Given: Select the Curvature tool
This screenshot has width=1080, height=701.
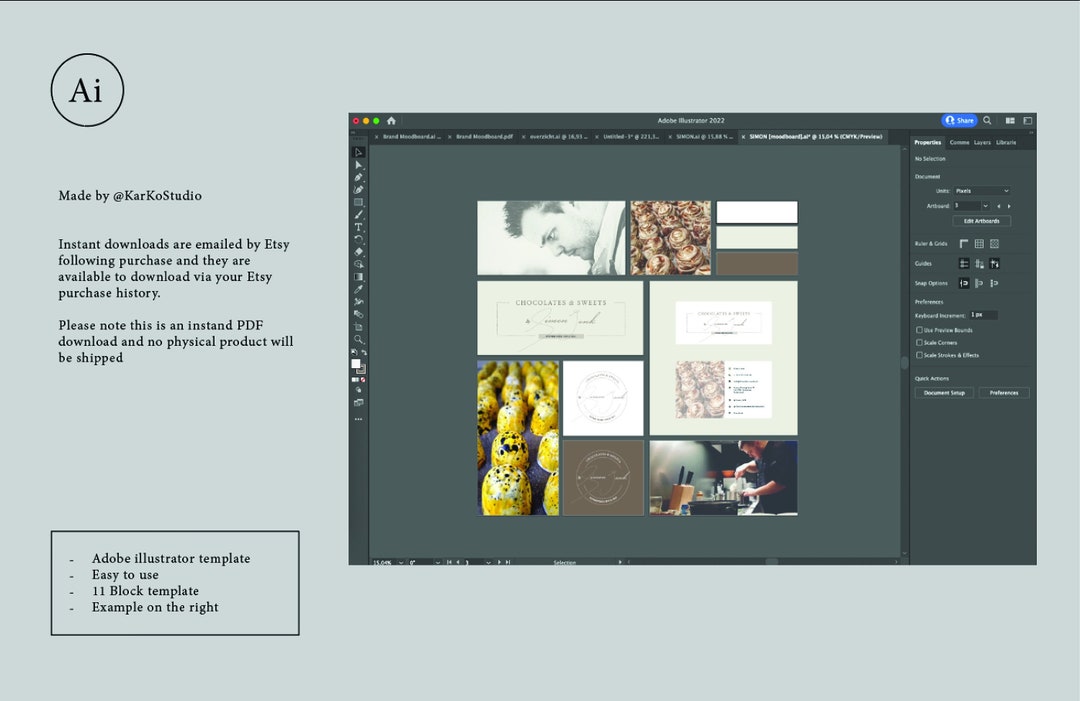Looking at the screenshot, I should [358, 189].
